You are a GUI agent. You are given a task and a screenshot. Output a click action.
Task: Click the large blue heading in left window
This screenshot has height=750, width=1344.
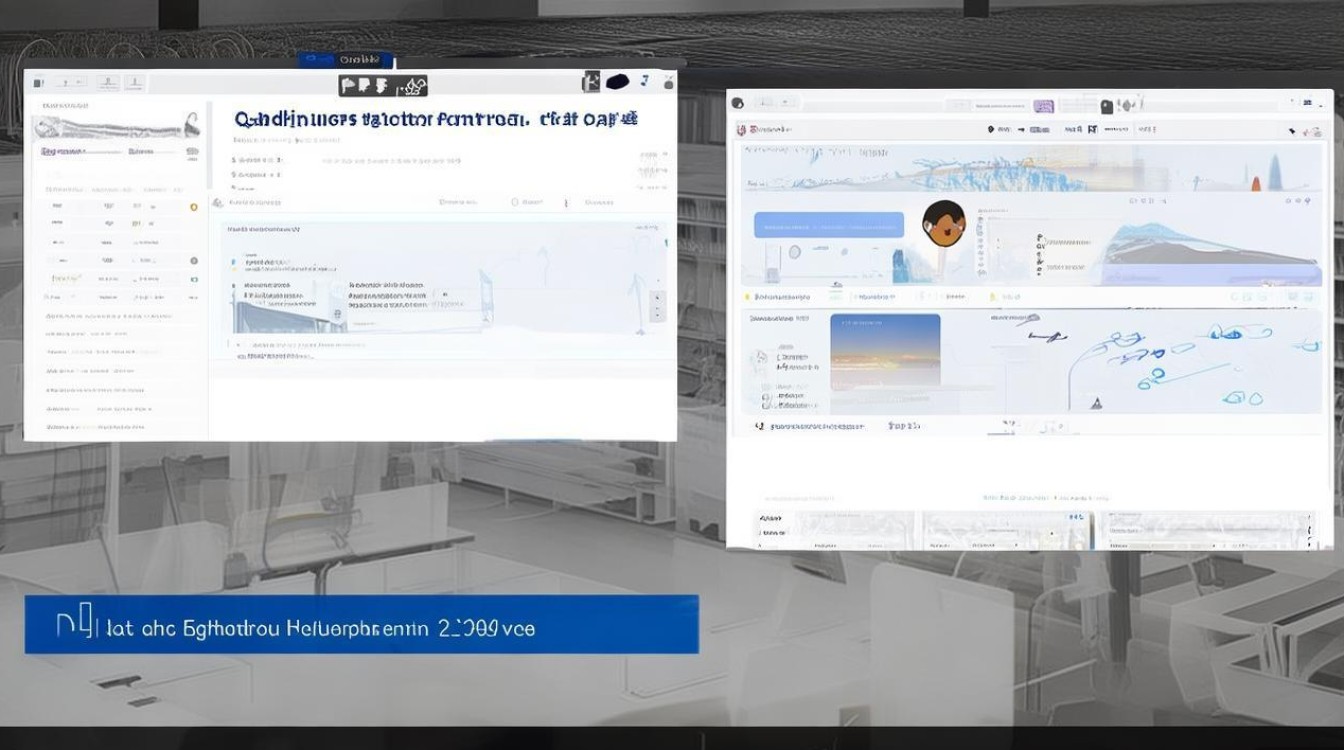pos(436,119)
